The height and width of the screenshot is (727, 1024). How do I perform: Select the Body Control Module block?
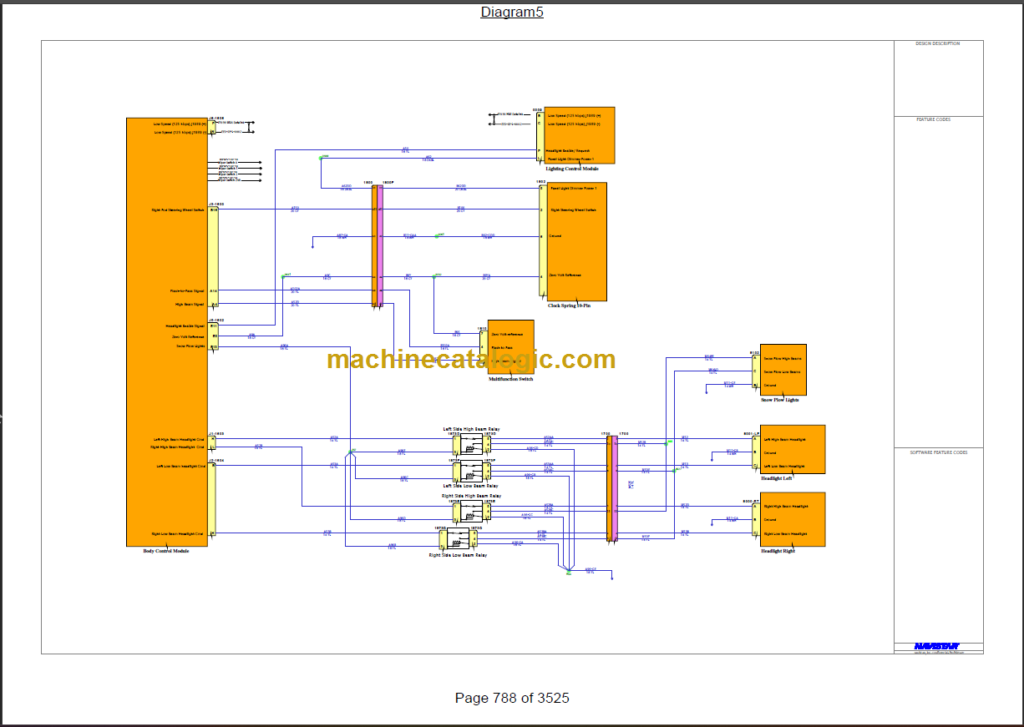click(x=167, y=330)
